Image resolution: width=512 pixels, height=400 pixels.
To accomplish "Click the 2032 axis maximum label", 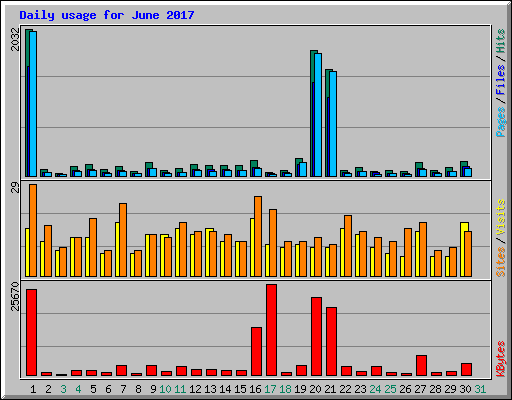I will [15, 40].
